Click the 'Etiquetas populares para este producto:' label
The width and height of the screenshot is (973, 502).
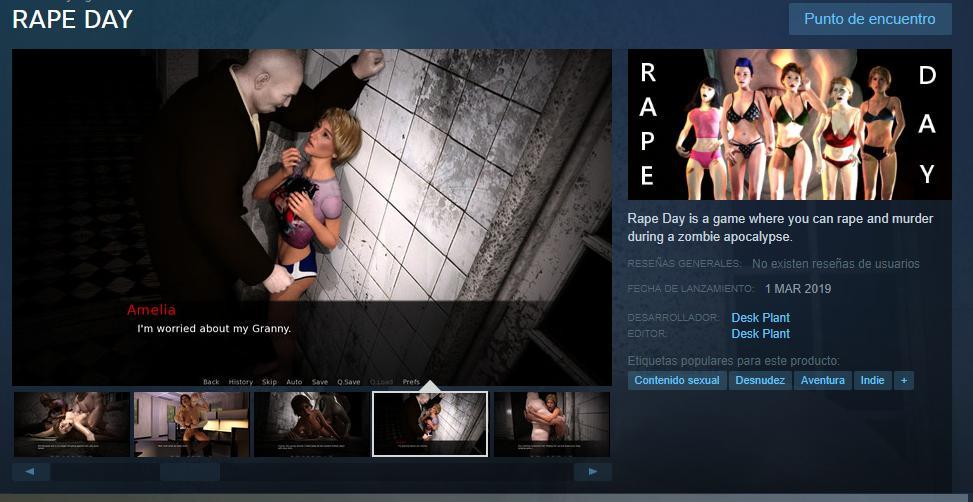(733, 361)
